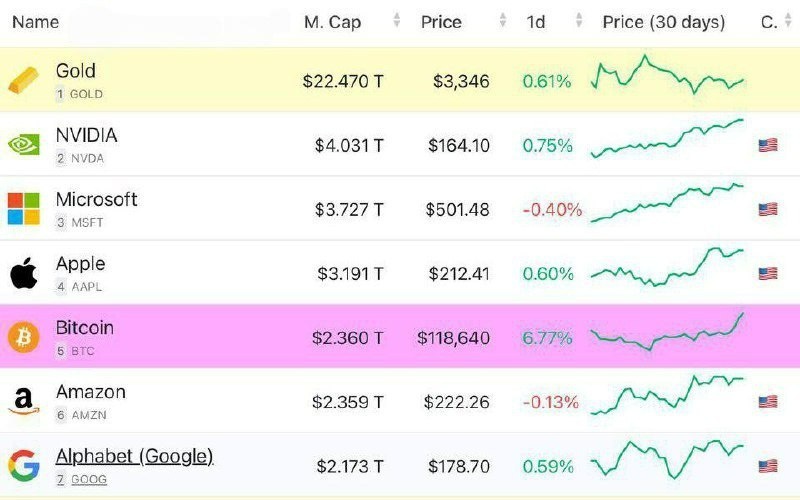Screen dimensions: 800x500
Task: Click the Bitcoin 30-day price chart
Action: tap(667, 333)
